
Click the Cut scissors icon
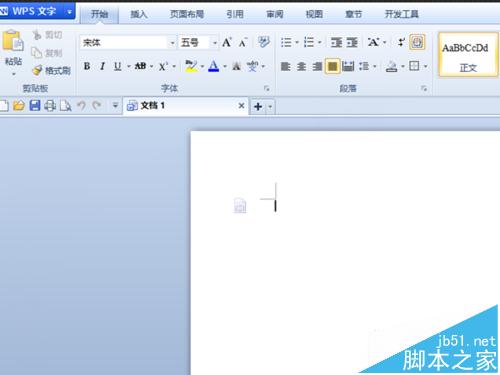click(37, 35)
